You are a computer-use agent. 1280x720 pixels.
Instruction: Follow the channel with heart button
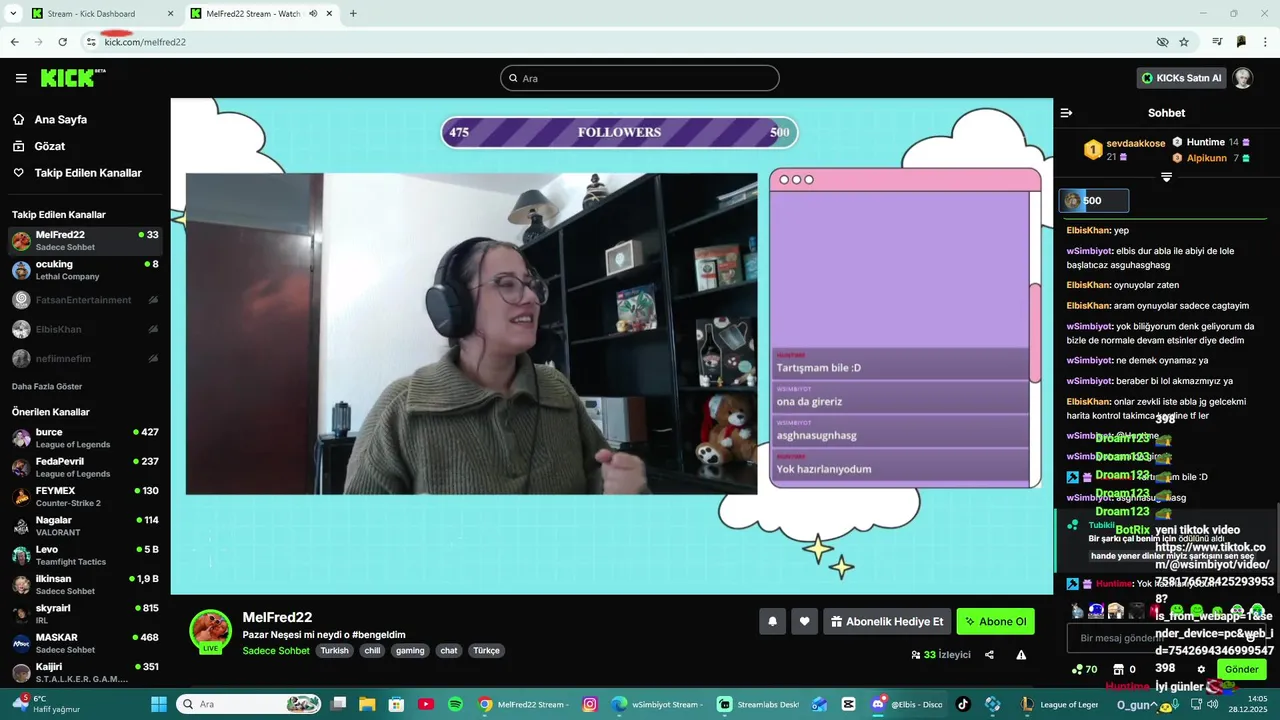804,621
